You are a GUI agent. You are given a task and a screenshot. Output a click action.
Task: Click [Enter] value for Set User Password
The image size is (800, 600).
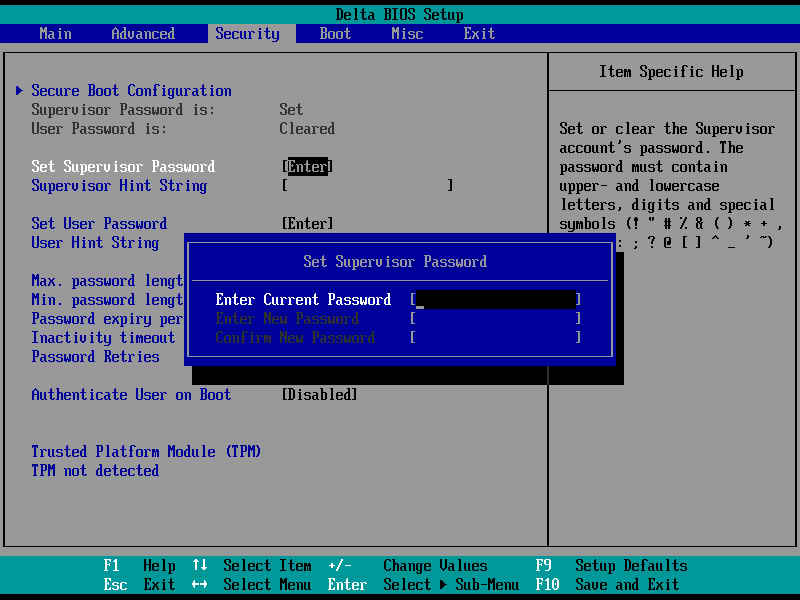click(307, 223)
